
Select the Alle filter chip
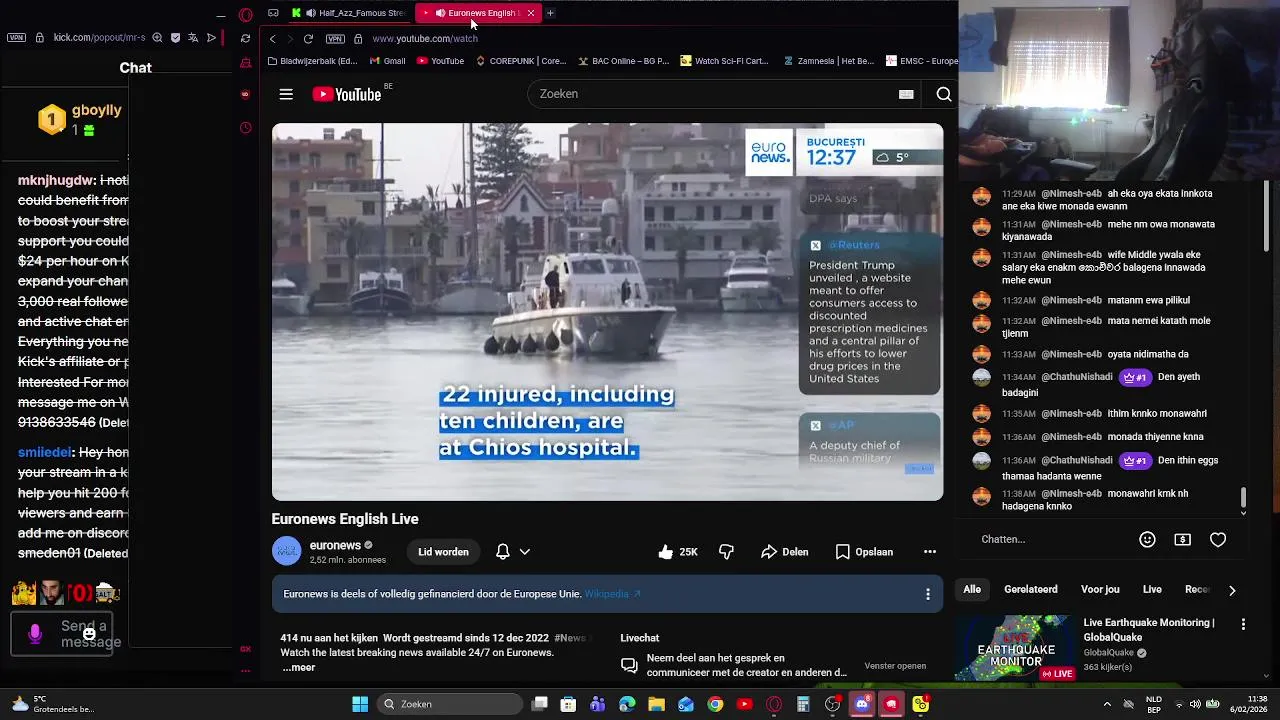(972, 590)
